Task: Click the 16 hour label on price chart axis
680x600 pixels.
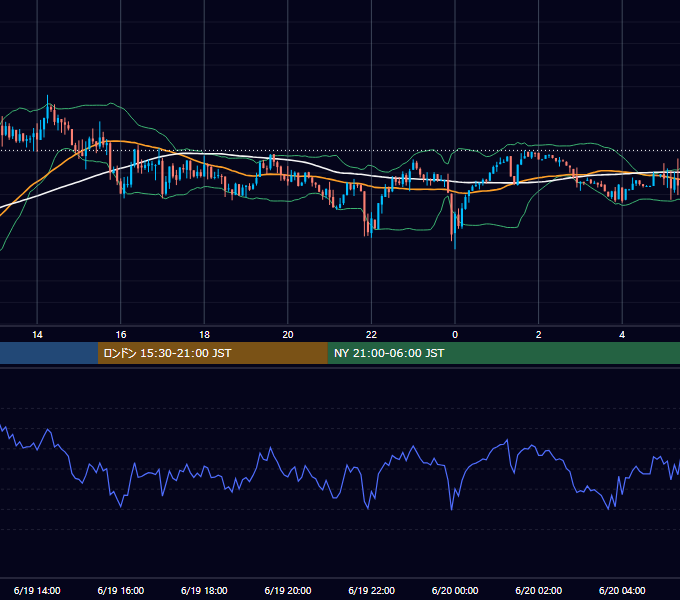Action: coord(121,335)
